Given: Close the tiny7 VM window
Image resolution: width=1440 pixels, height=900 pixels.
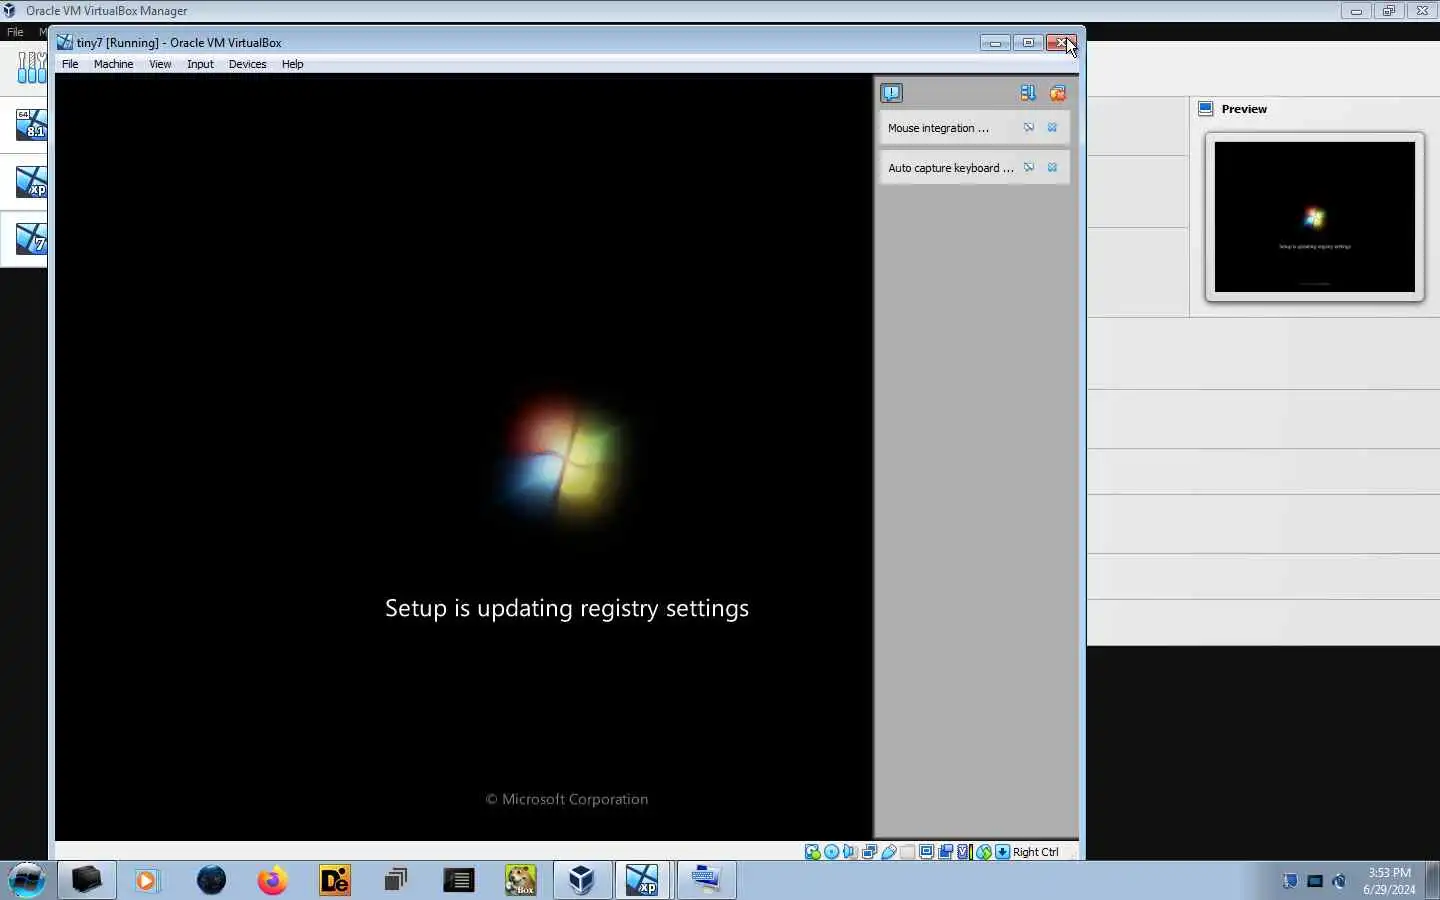Looking at the screenshot, I should coord(1061,43).
